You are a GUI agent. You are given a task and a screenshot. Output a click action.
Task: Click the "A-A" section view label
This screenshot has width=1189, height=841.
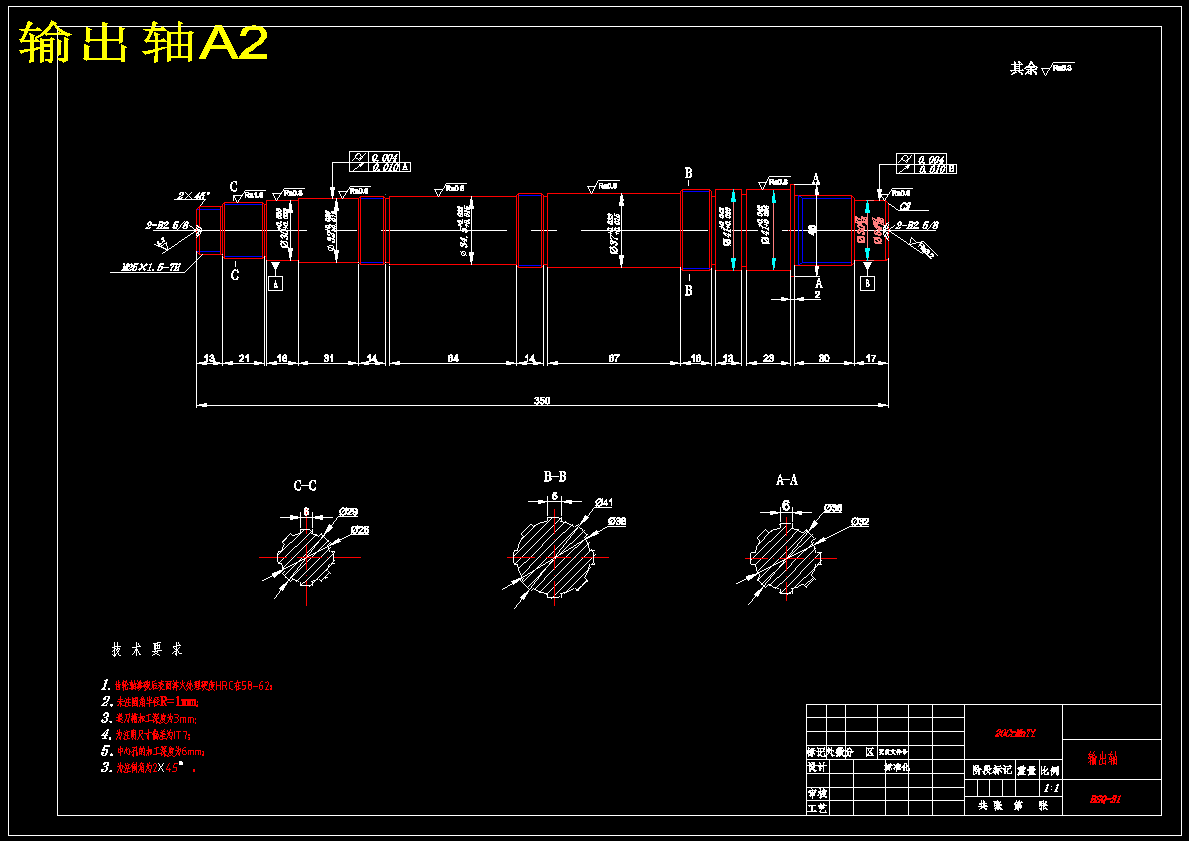coord(786,480)
